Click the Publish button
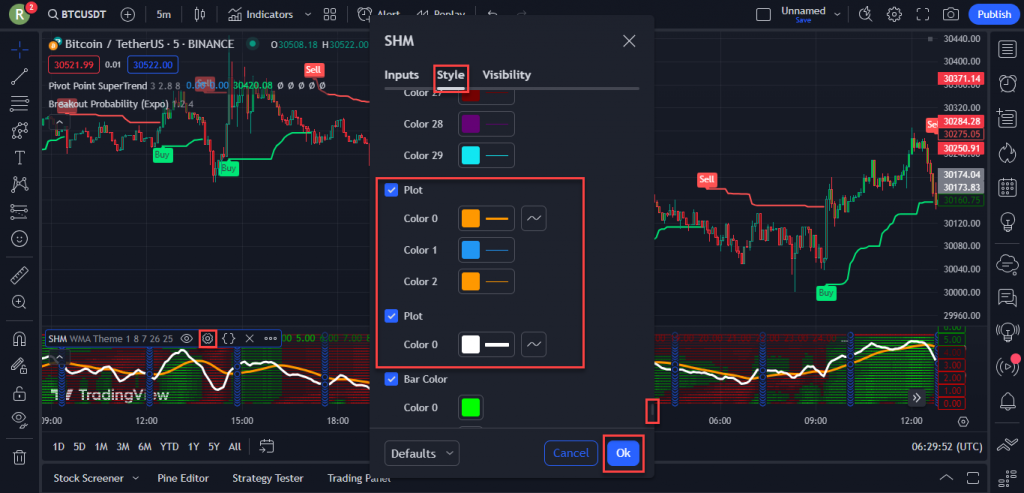The height and width of the screenshot is (493, 1024). [994, 14]
